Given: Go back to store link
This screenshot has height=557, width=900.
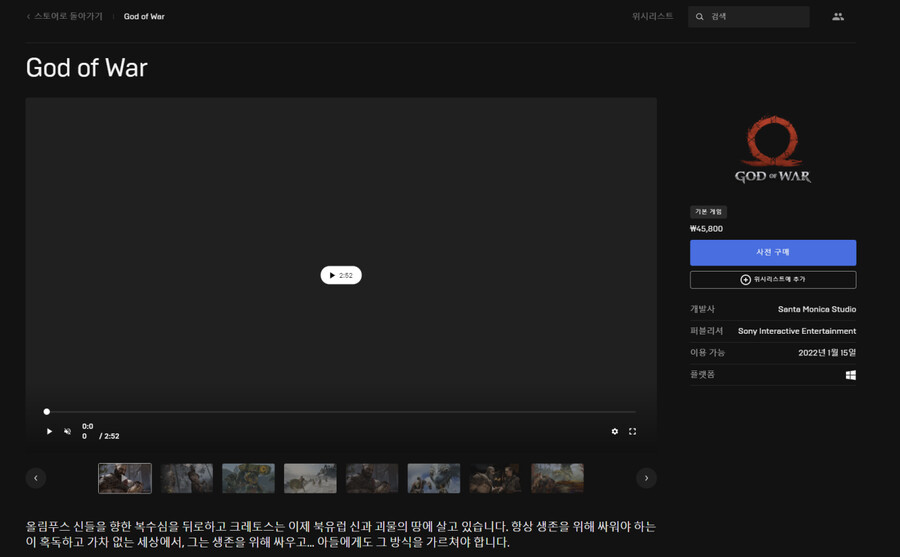Looking at the screenshot, I should (x=65, y=16).
